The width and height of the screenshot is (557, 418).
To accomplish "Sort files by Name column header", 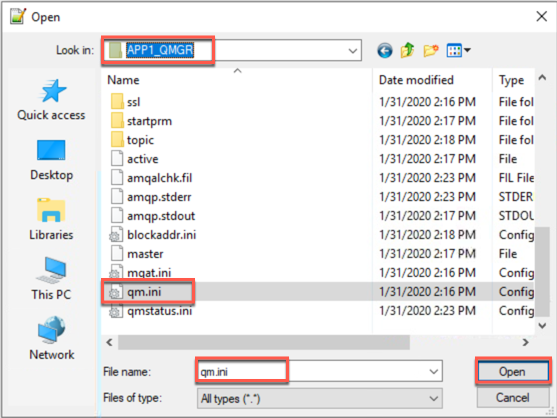I will 123,80.
